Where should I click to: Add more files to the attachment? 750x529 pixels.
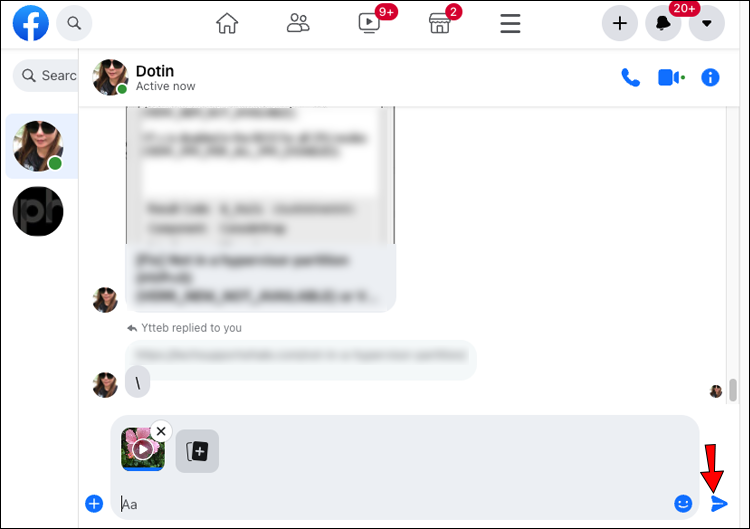point(197,451)
